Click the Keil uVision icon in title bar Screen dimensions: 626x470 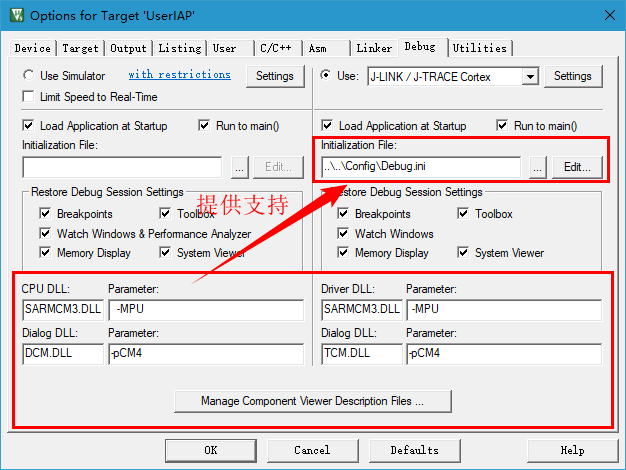[x=17, y=15]
